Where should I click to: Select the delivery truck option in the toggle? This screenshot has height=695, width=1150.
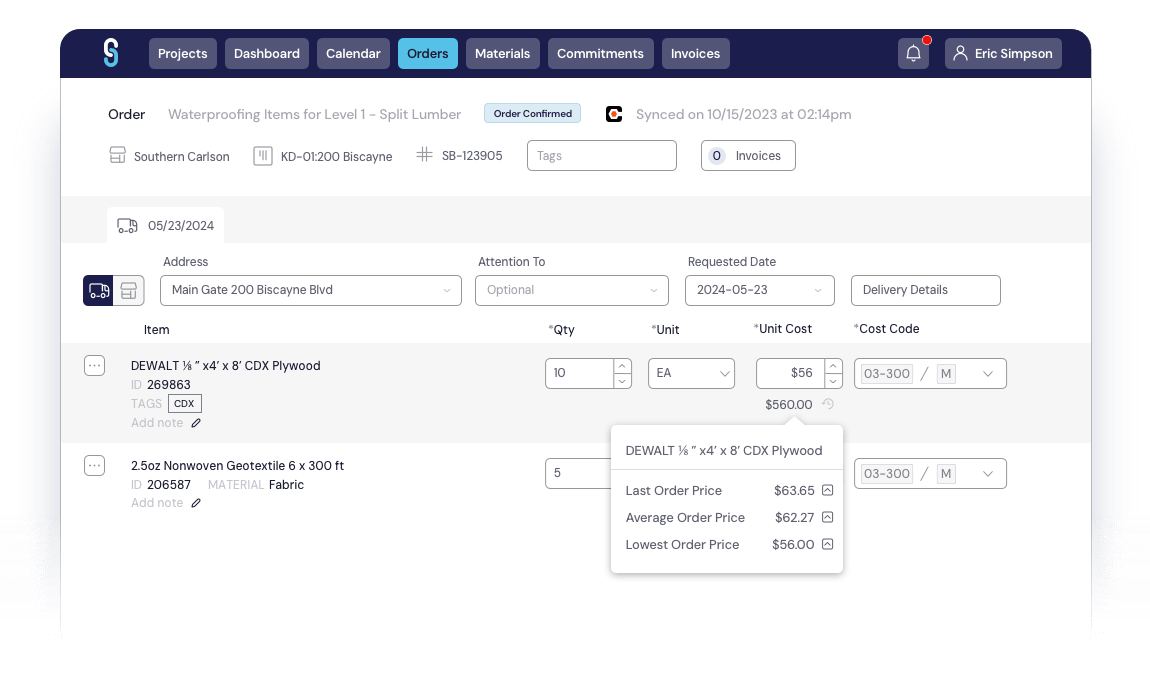100,290
